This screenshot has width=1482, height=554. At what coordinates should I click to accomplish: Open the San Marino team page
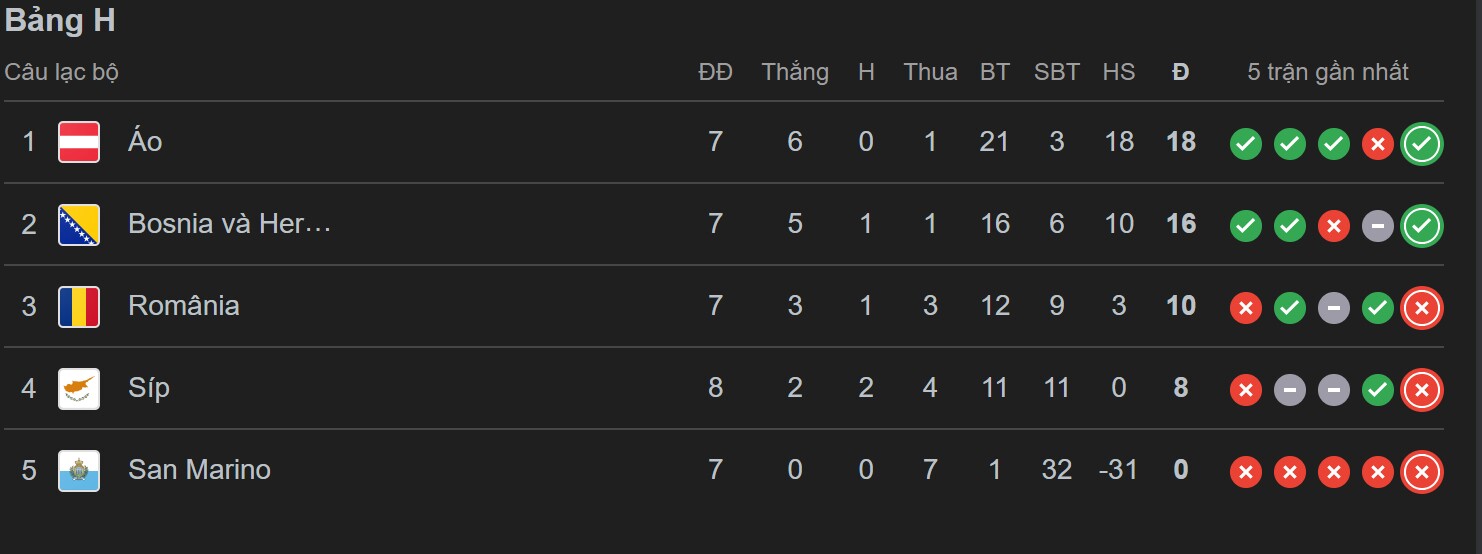199,470
